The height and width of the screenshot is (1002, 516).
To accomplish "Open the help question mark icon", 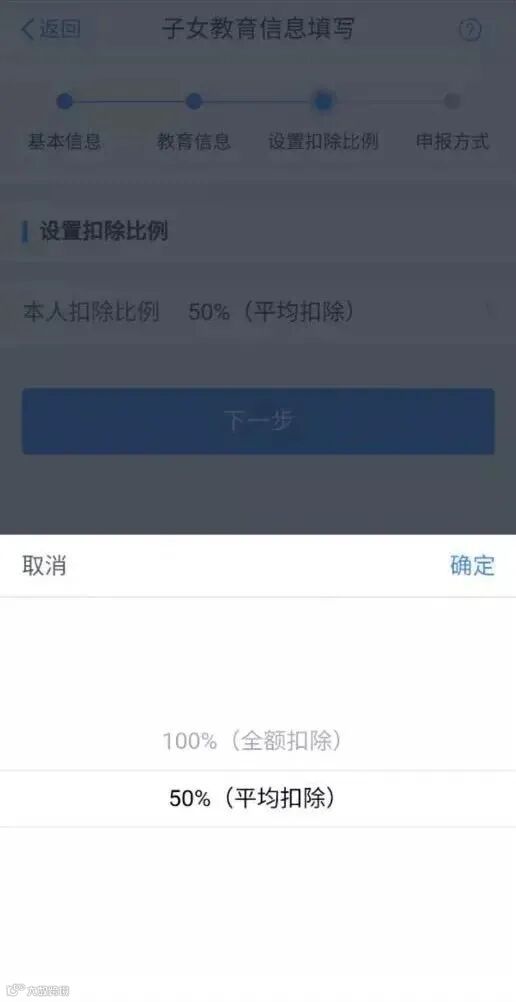I will 470,30.
